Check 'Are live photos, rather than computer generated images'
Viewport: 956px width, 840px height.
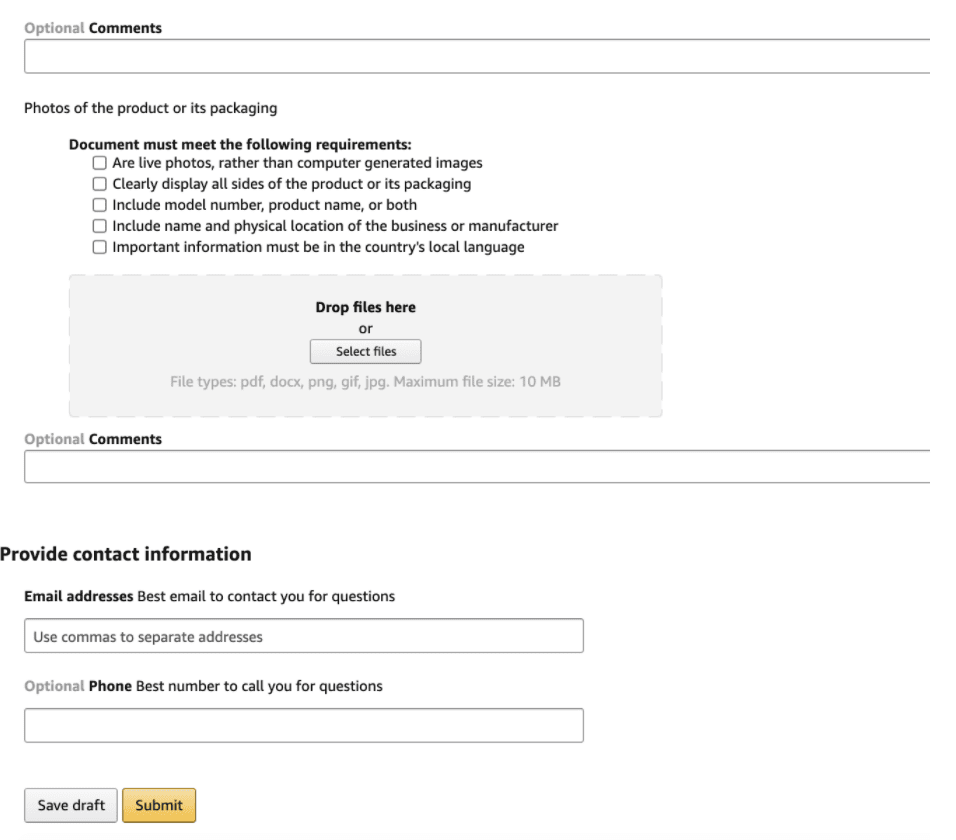99,162
